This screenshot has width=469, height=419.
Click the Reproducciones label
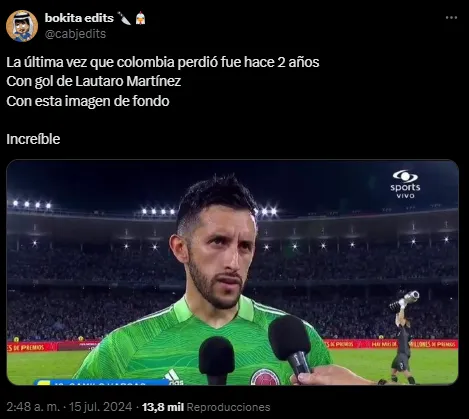tap(228, 407)
